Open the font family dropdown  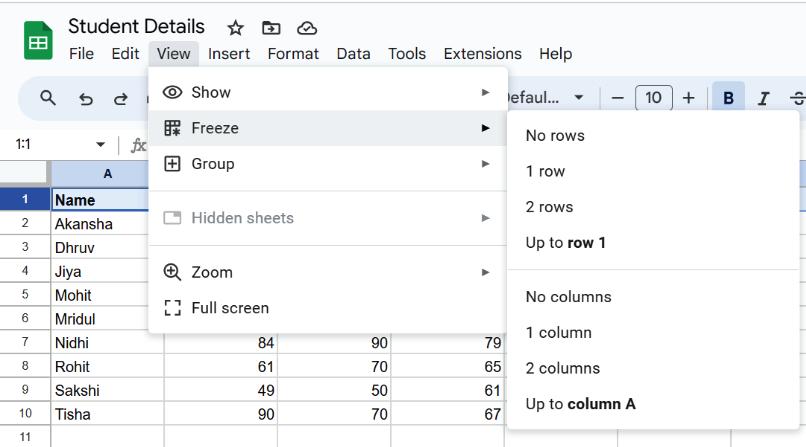(546, 98)
